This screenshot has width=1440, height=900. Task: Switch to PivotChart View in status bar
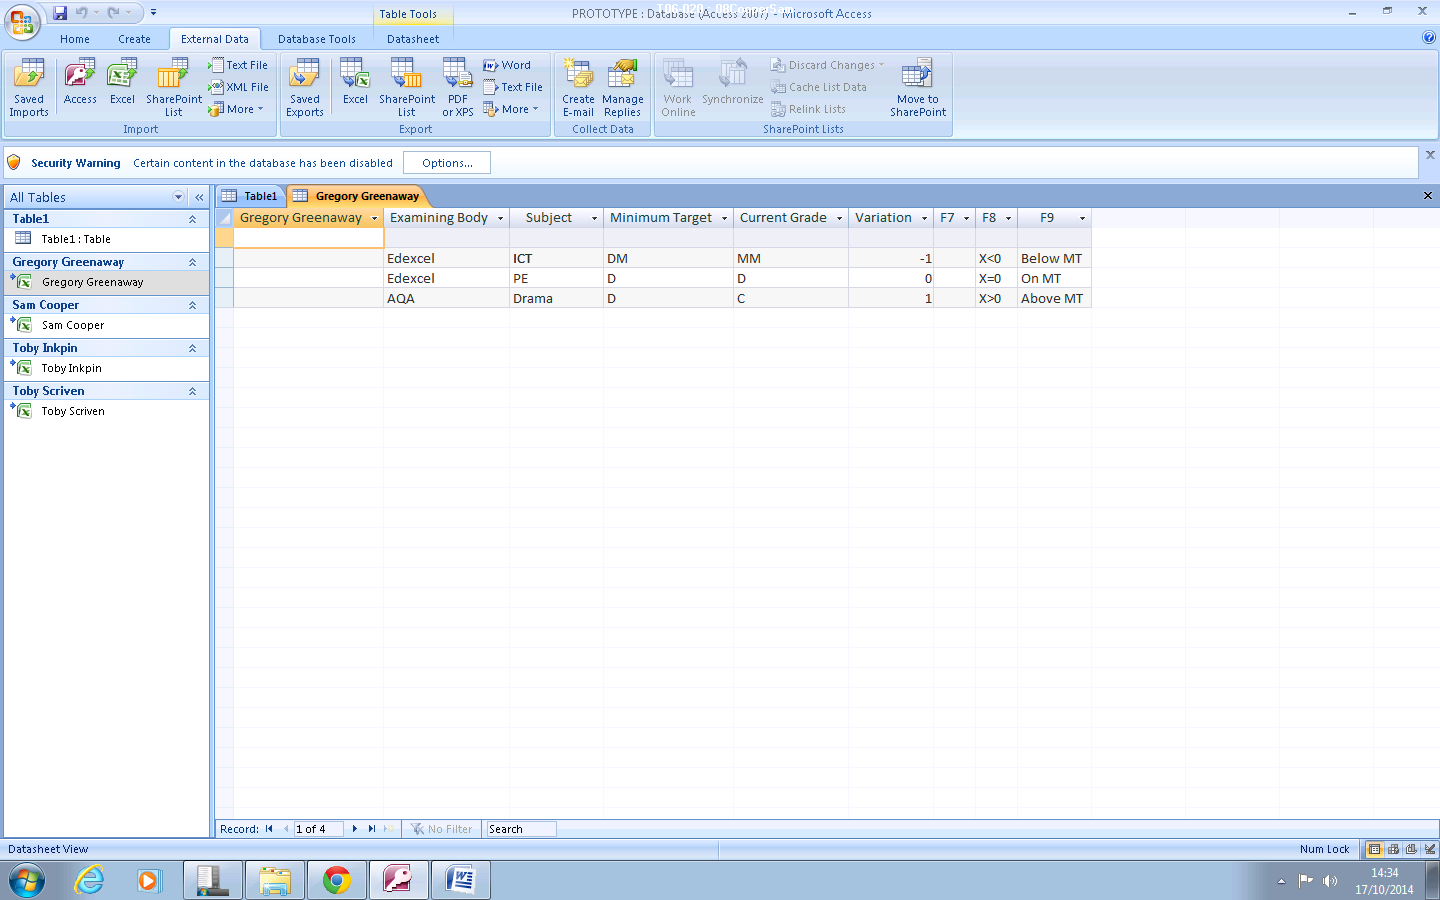click(x=1411, y=849)
